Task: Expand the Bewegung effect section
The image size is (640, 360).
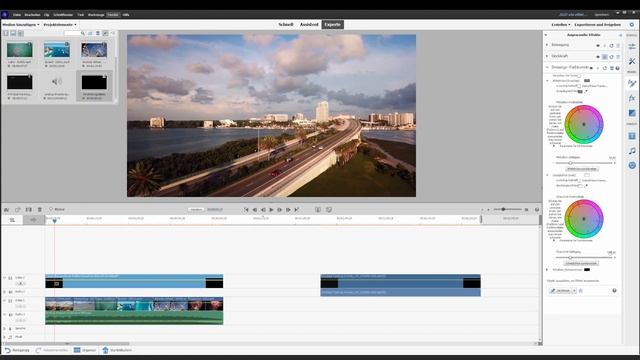Action: [547, 45]
